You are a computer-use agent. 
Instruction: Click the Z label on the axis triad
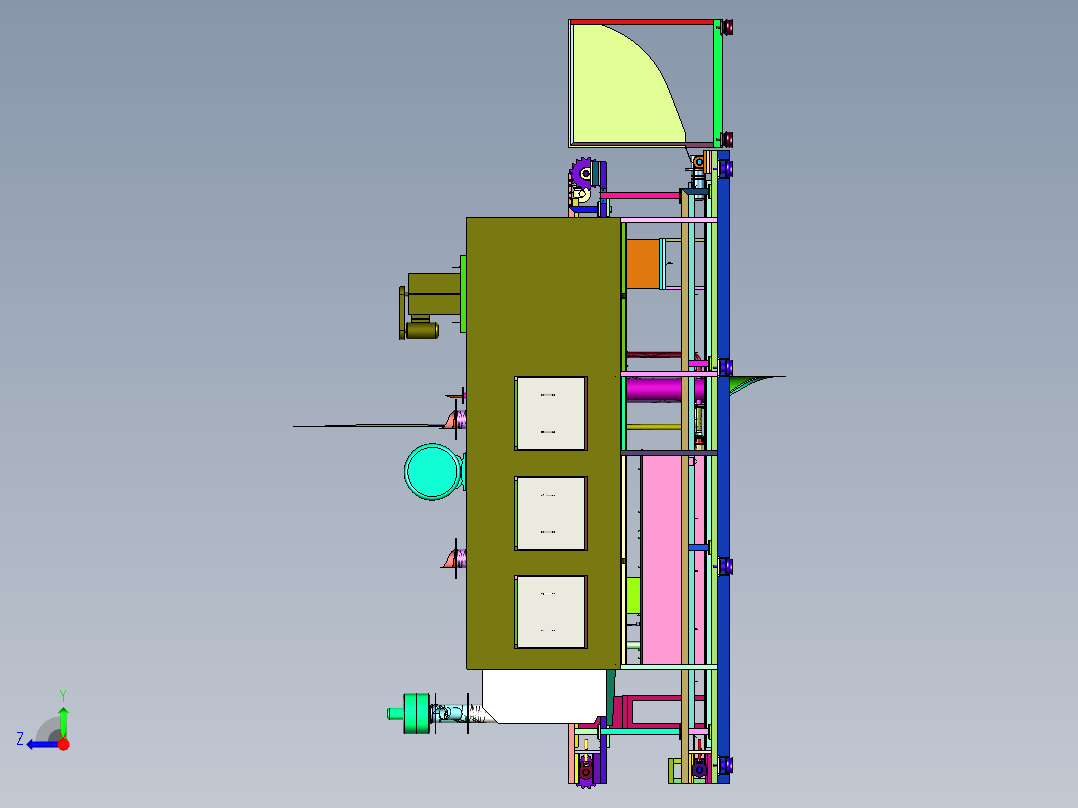pyautogui.click(x=20, y=739)
